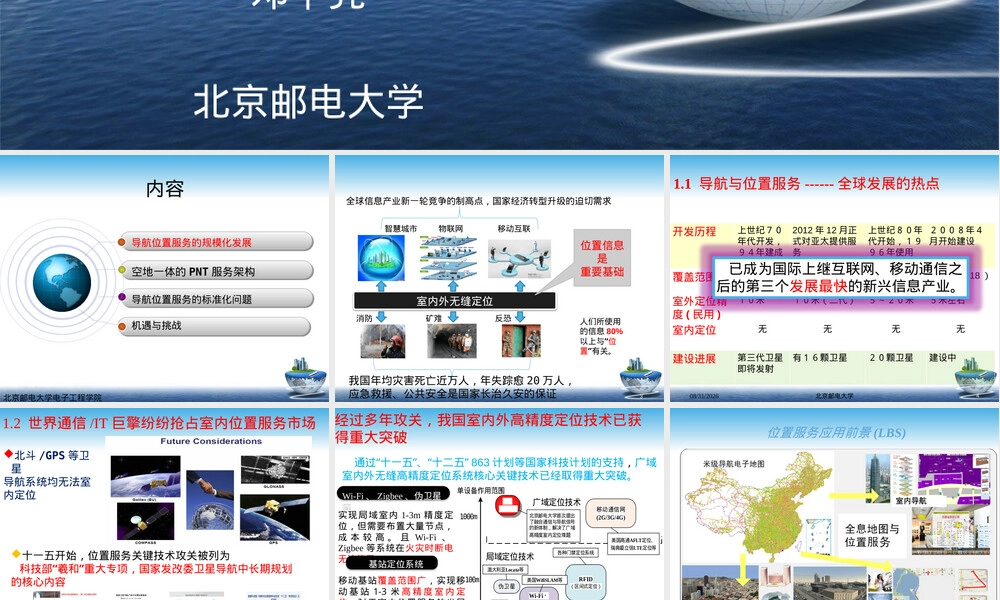Select title 位置服务应用前景 (LBS)
1000x600 pixels.
point(836,433)
